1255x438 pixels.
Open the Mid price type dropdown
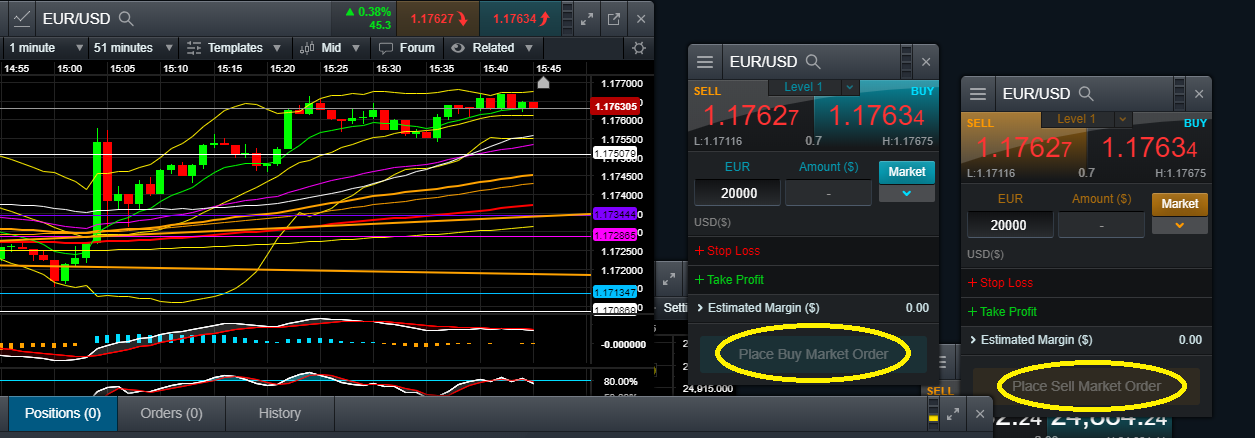(330, 47)
